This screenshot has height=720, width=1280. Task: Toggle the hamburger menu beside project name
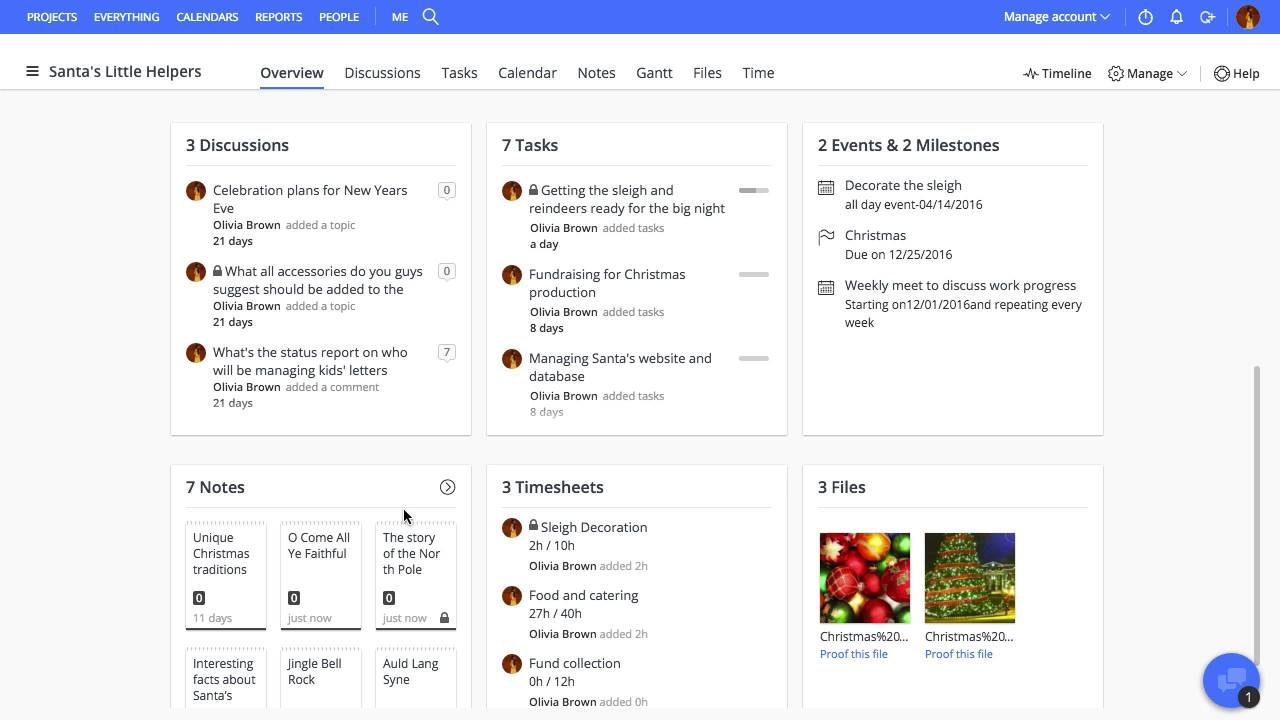tap(32, 72)
